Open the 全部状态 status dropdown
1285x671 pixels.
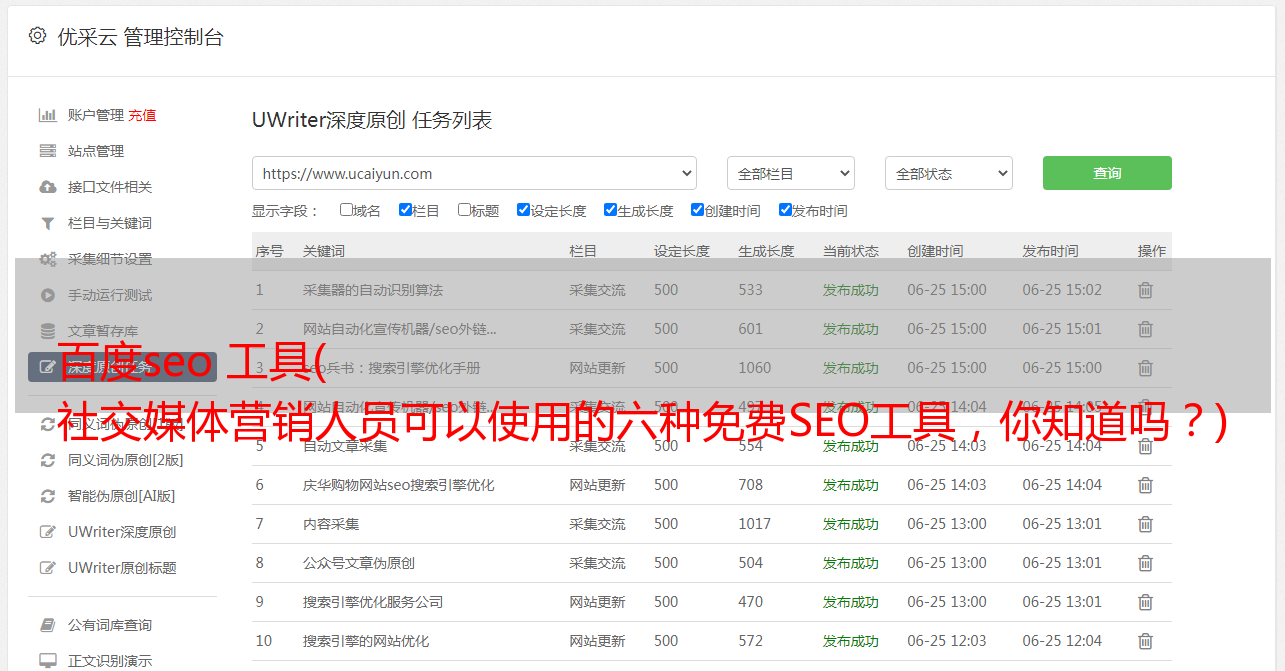pos(948,173)
